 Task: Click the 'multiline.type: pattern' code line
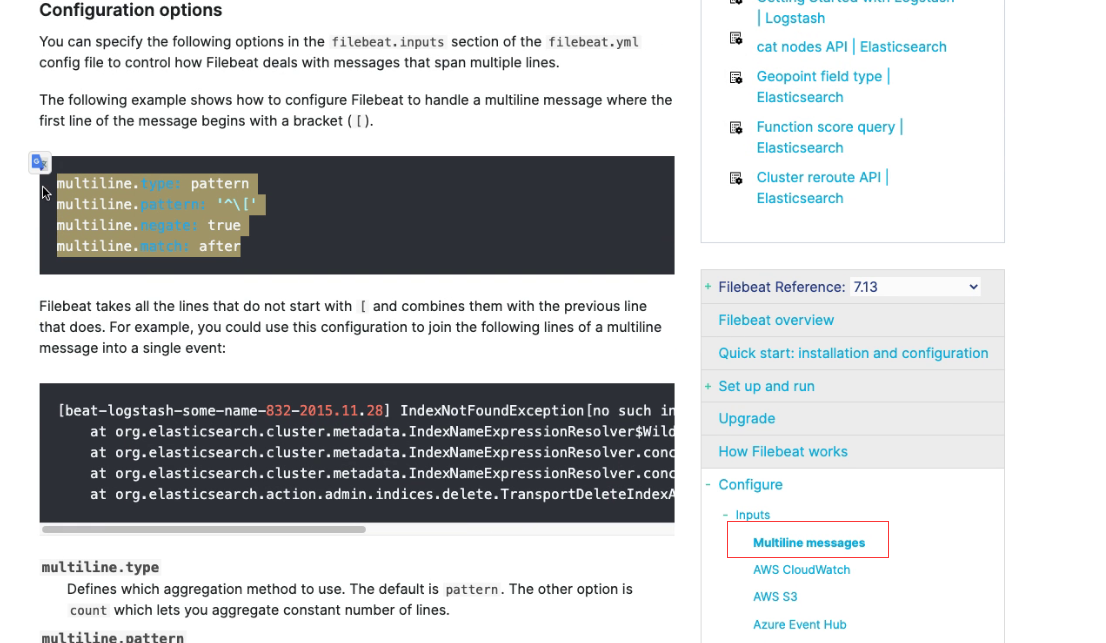coord(153,184)
